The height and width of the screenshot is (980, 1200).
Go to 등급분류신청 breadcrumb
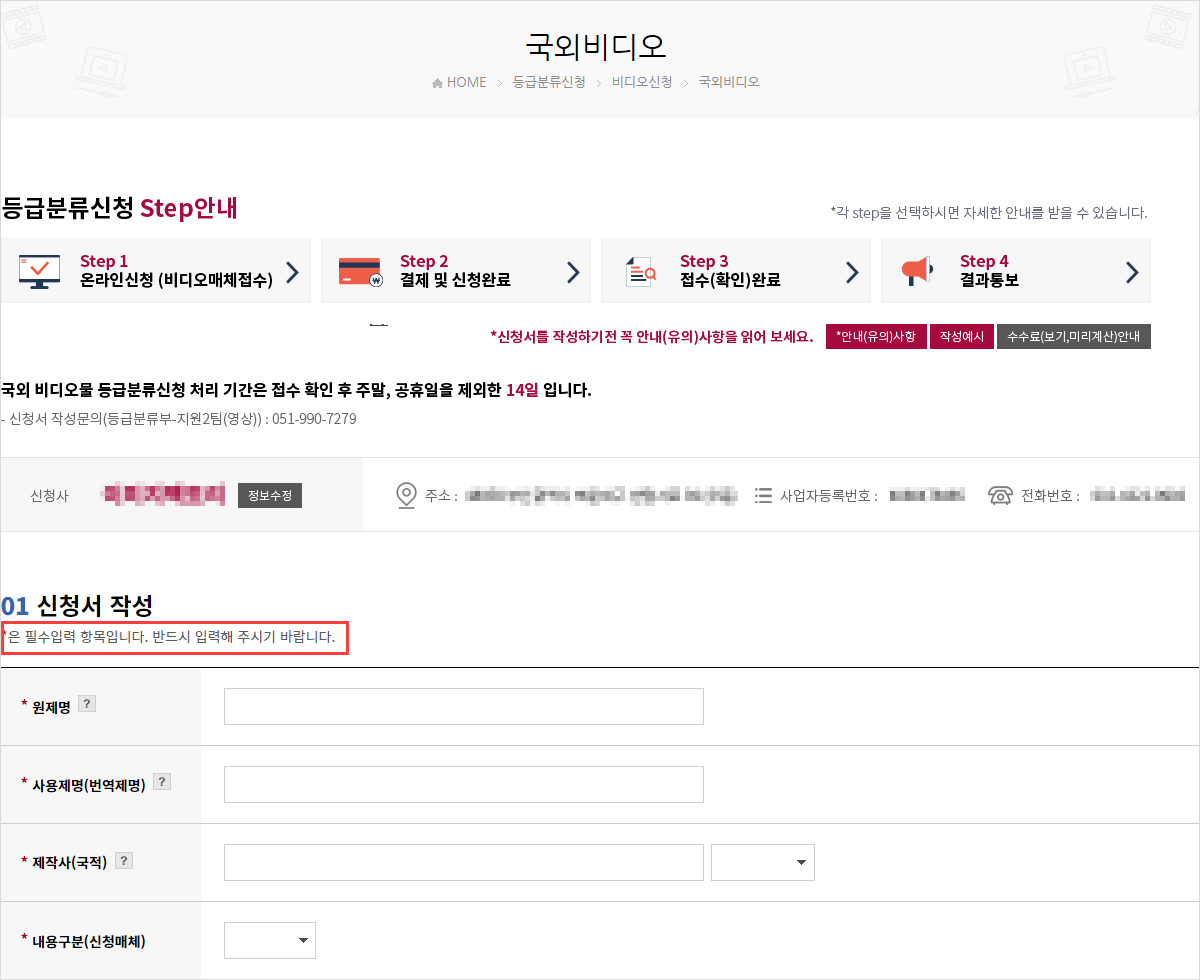[549, 82]
